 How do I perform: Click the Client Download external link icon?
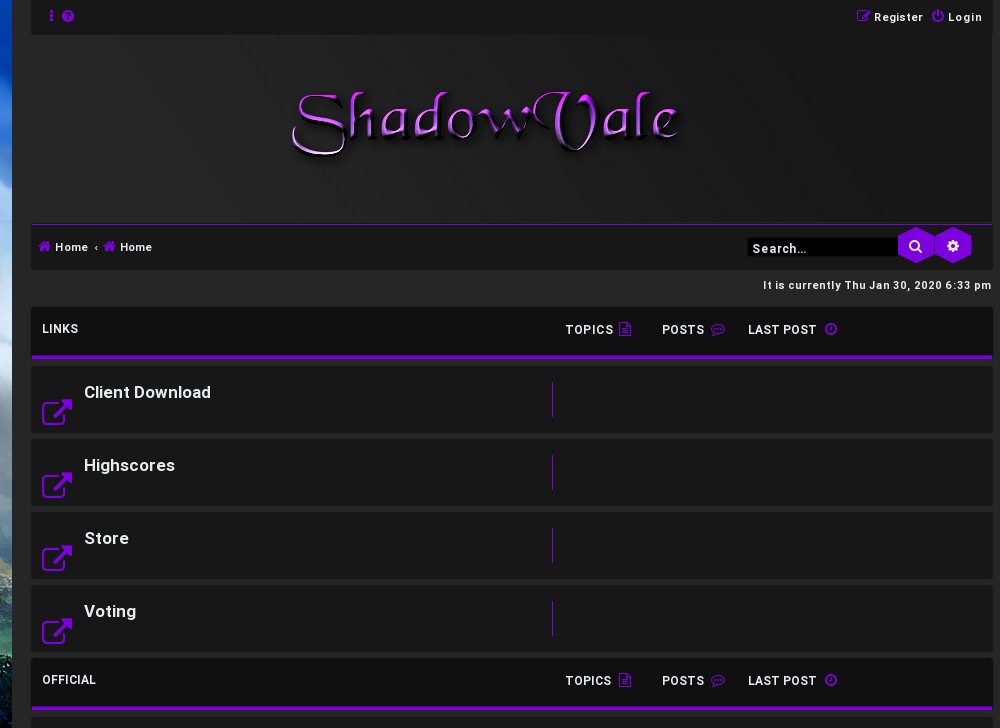[56, 412]
